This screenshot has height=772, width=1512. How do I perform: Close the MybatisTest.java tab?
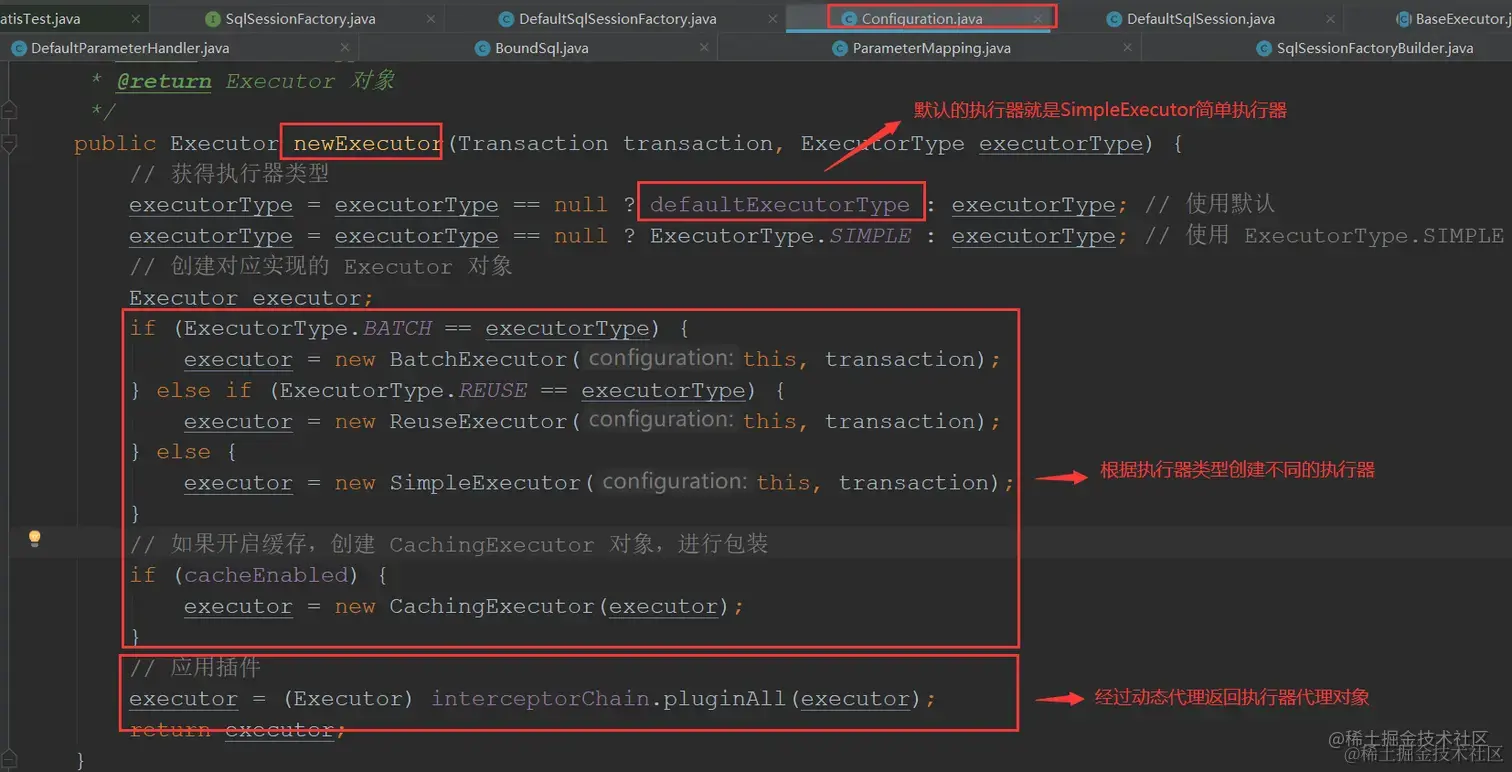(135, 19)
